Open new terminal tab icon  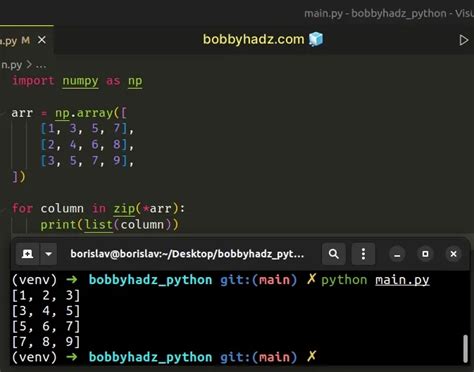pos(27,254)
